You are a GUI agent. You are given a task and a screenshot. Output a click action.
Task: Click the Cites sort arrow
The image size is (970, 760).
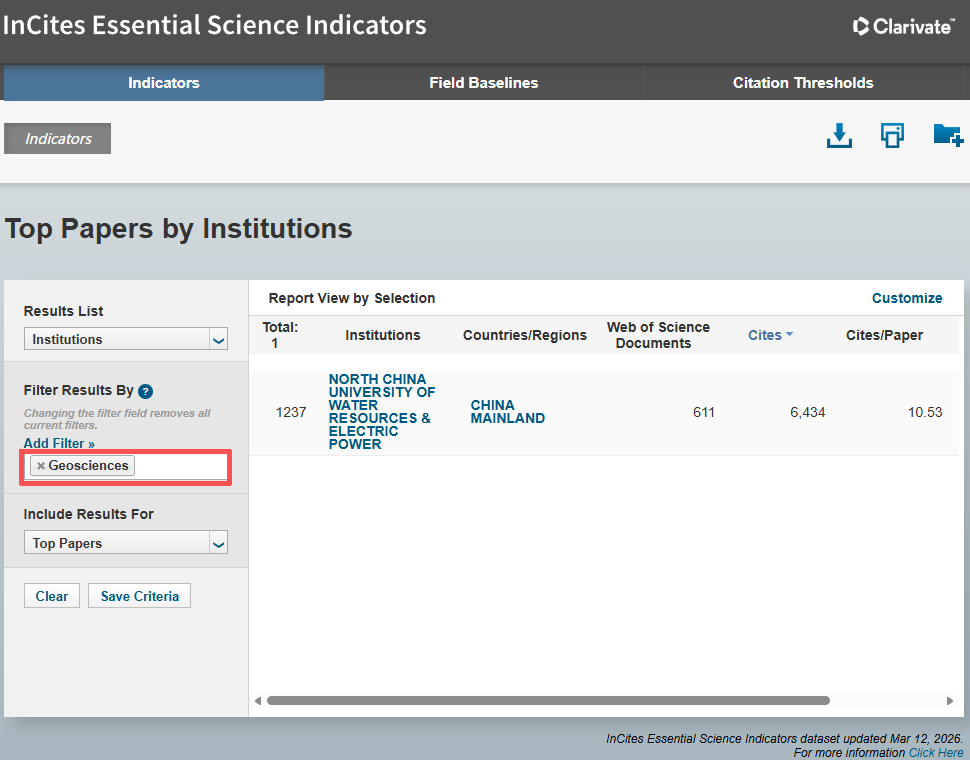click(789, 335)
